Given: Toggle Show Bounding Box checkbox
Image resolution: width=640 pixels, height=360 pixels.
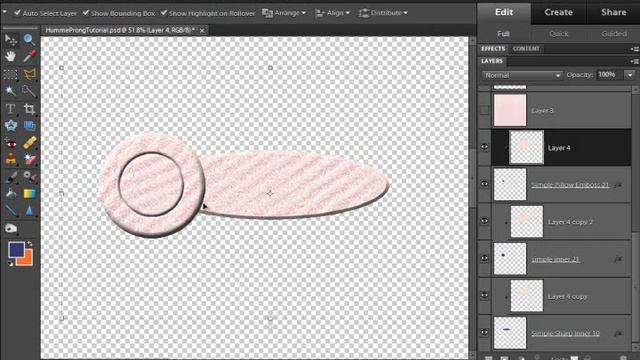Looking at the screenshot, I should click(86, 13).
